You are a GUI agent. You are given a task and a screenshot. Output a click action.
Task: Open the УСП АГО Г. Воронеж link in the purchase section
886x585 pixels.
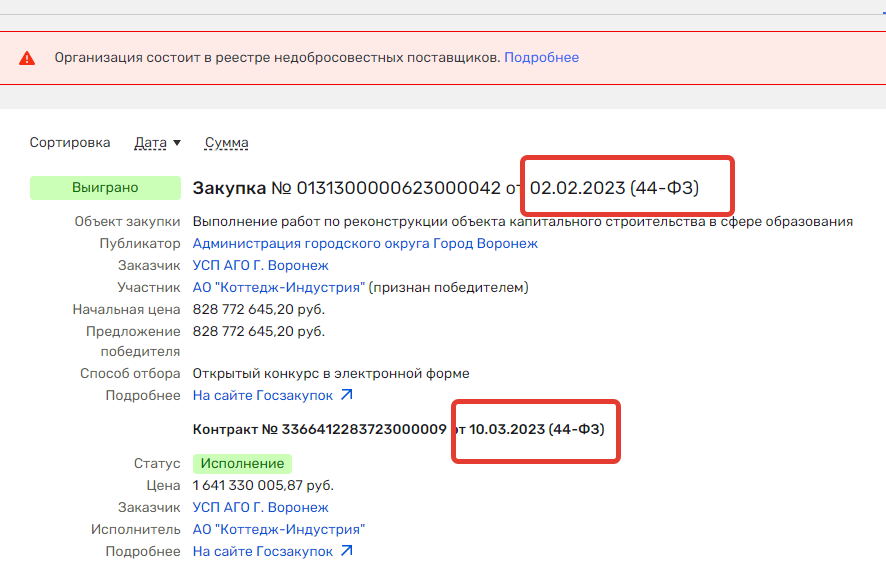pos(260,265)
